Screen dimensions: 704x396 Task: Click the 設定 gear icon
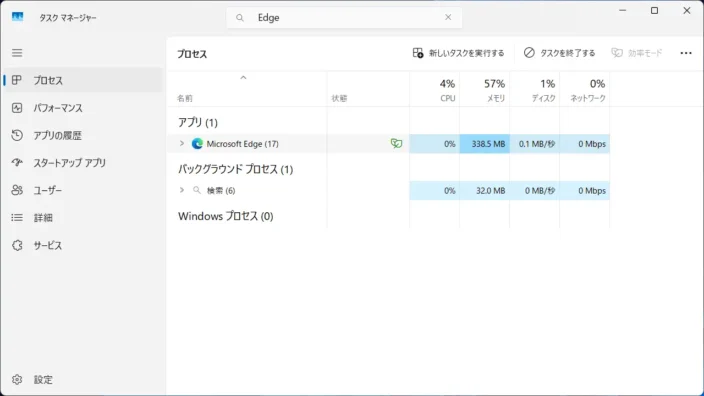(17, 379)
